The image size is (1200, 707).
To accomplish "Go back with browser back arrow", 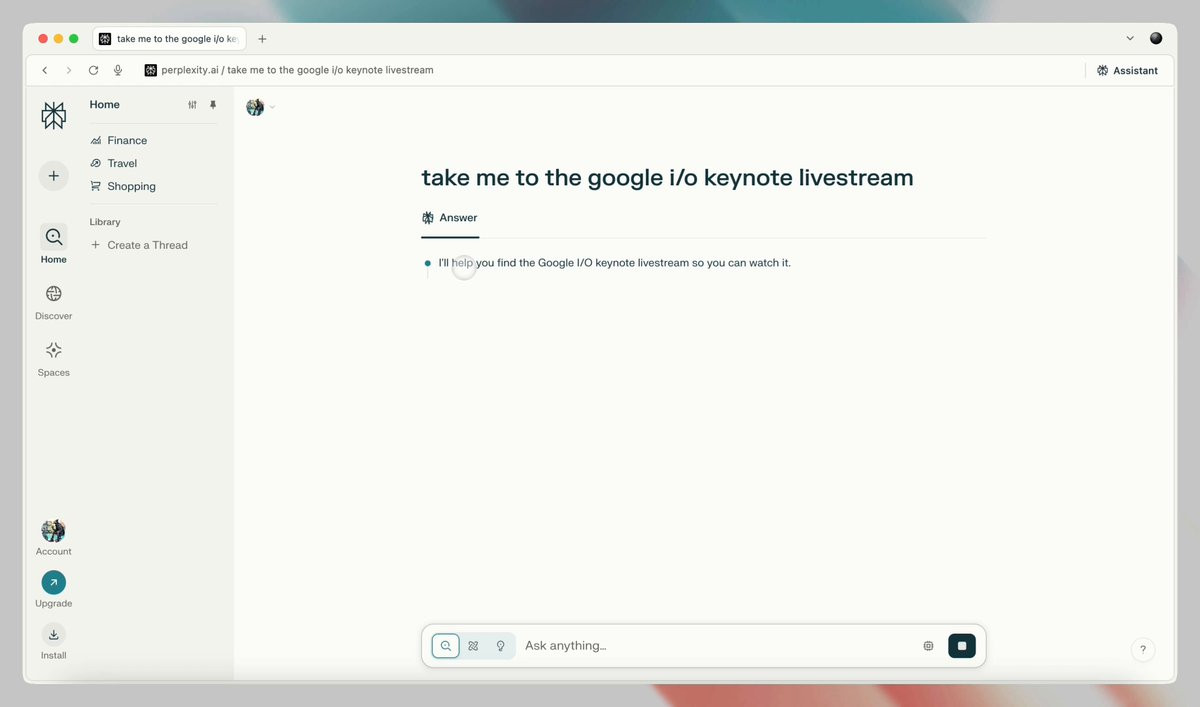I will click(45, 71).
